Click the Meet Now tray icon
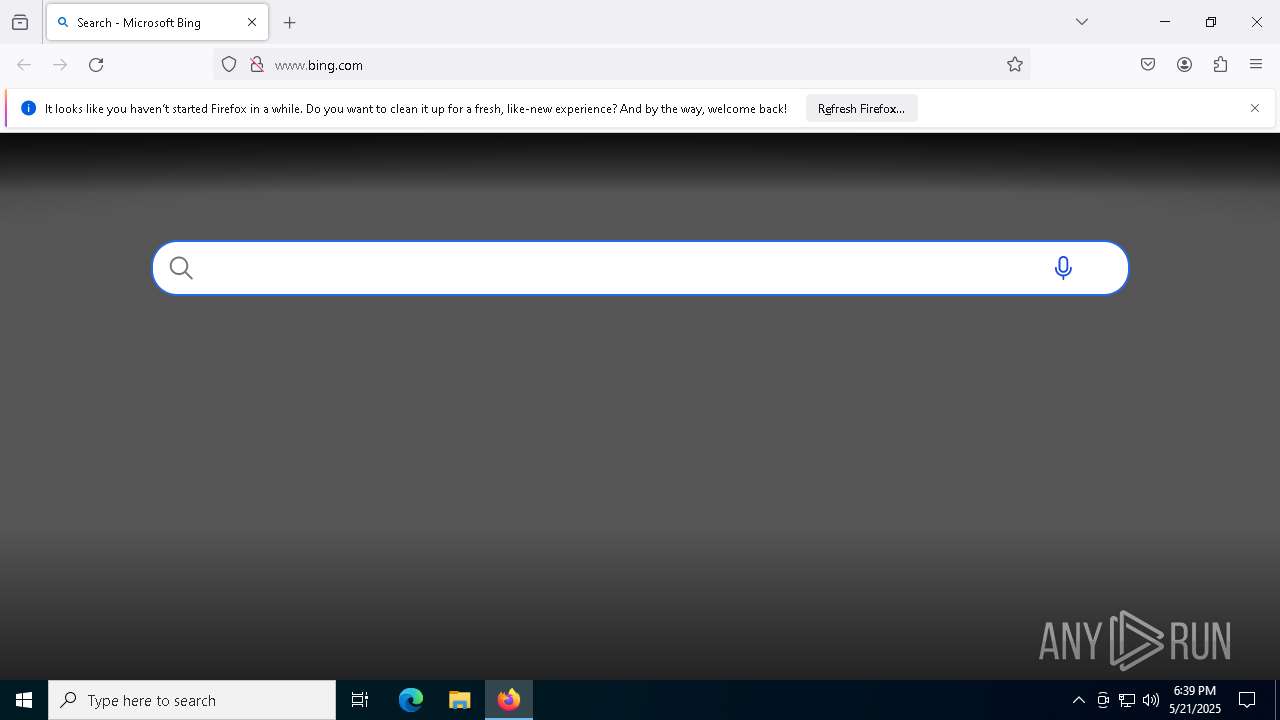The width and height of the screenshot is (1280, 720). (x=1103, y=700)
